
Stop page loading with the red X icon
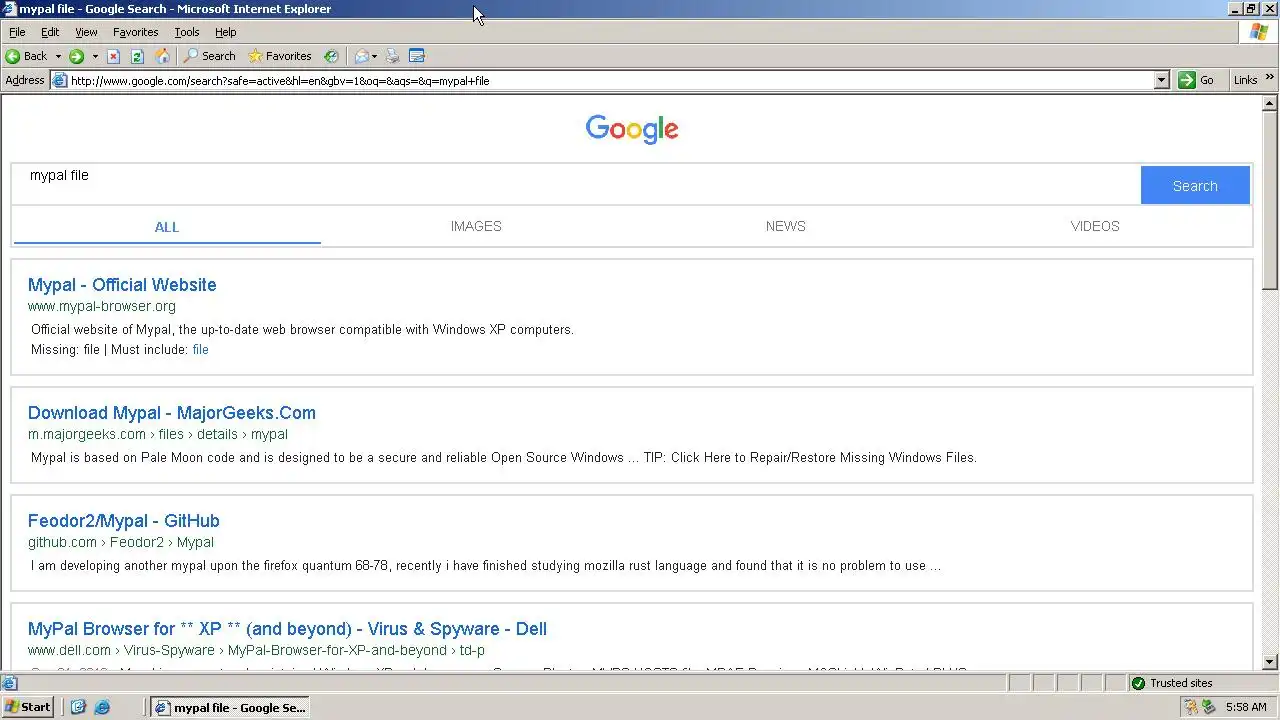[114, 56]
